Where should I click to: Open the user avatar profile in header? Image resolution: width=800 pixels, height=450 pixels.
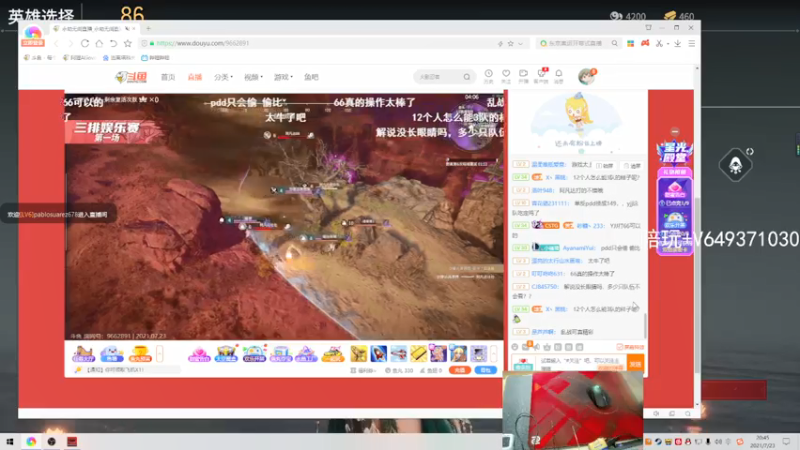[x=586, y=77]
